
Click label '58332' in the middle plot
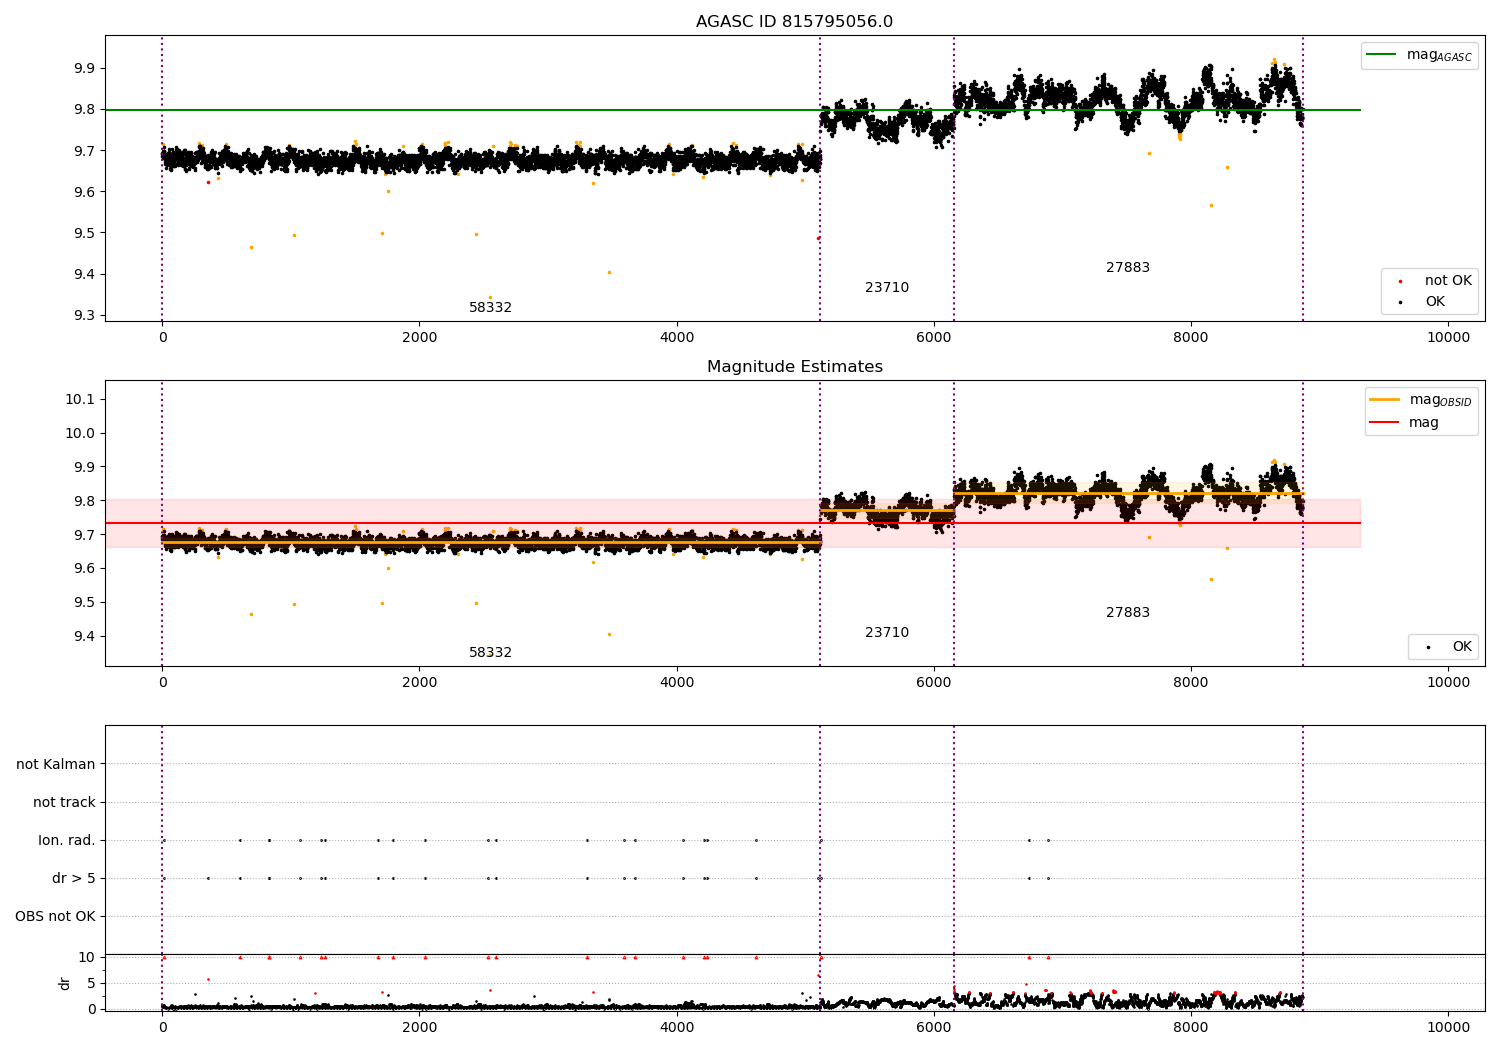pyautogui.click(x=490, y=653)
